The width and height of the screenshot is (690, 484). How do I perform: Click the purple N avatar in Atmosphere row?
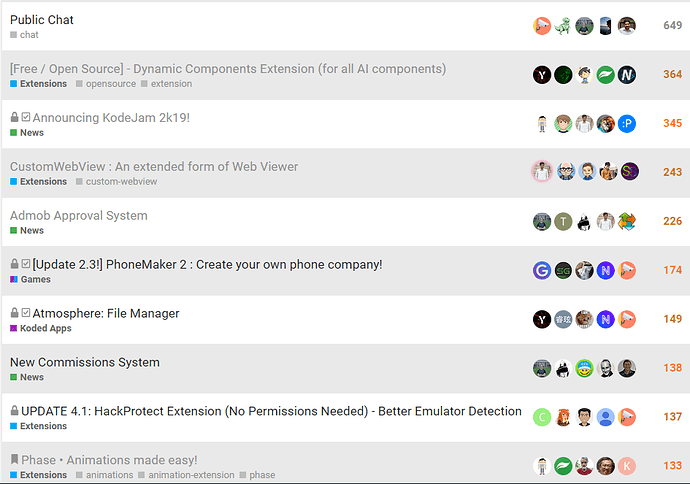tap(606, 319)
